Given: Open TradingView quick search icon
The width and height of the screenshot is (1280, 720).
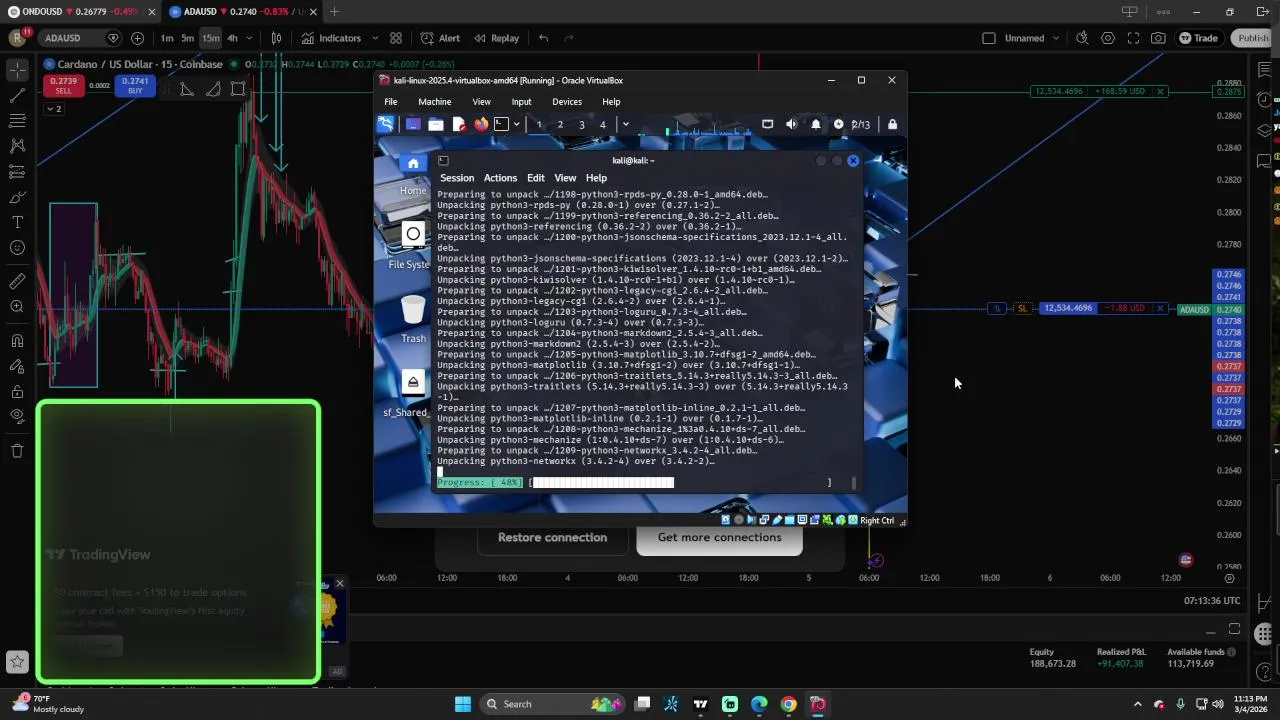Looking at the screenshot, I should coord(1082,38).
